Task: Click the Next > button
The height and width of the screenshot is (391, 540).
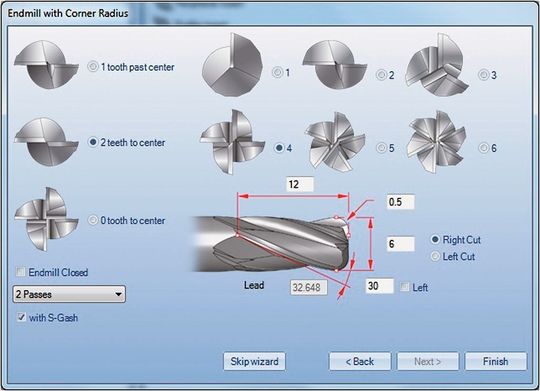Action: (428, 361)
